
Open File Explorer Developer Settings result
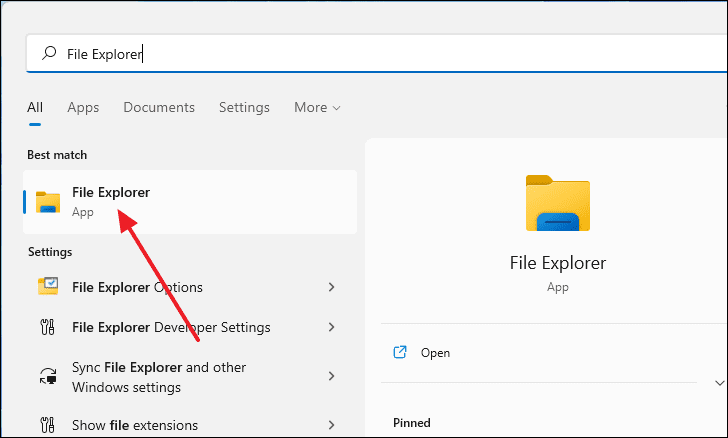(190, 327)
